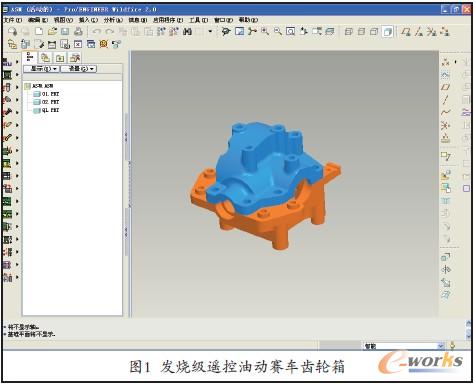Viewport: 473px width, 384px height.
Task: Open the 显示 dropdown in model tree
Action: pos(42,69)
